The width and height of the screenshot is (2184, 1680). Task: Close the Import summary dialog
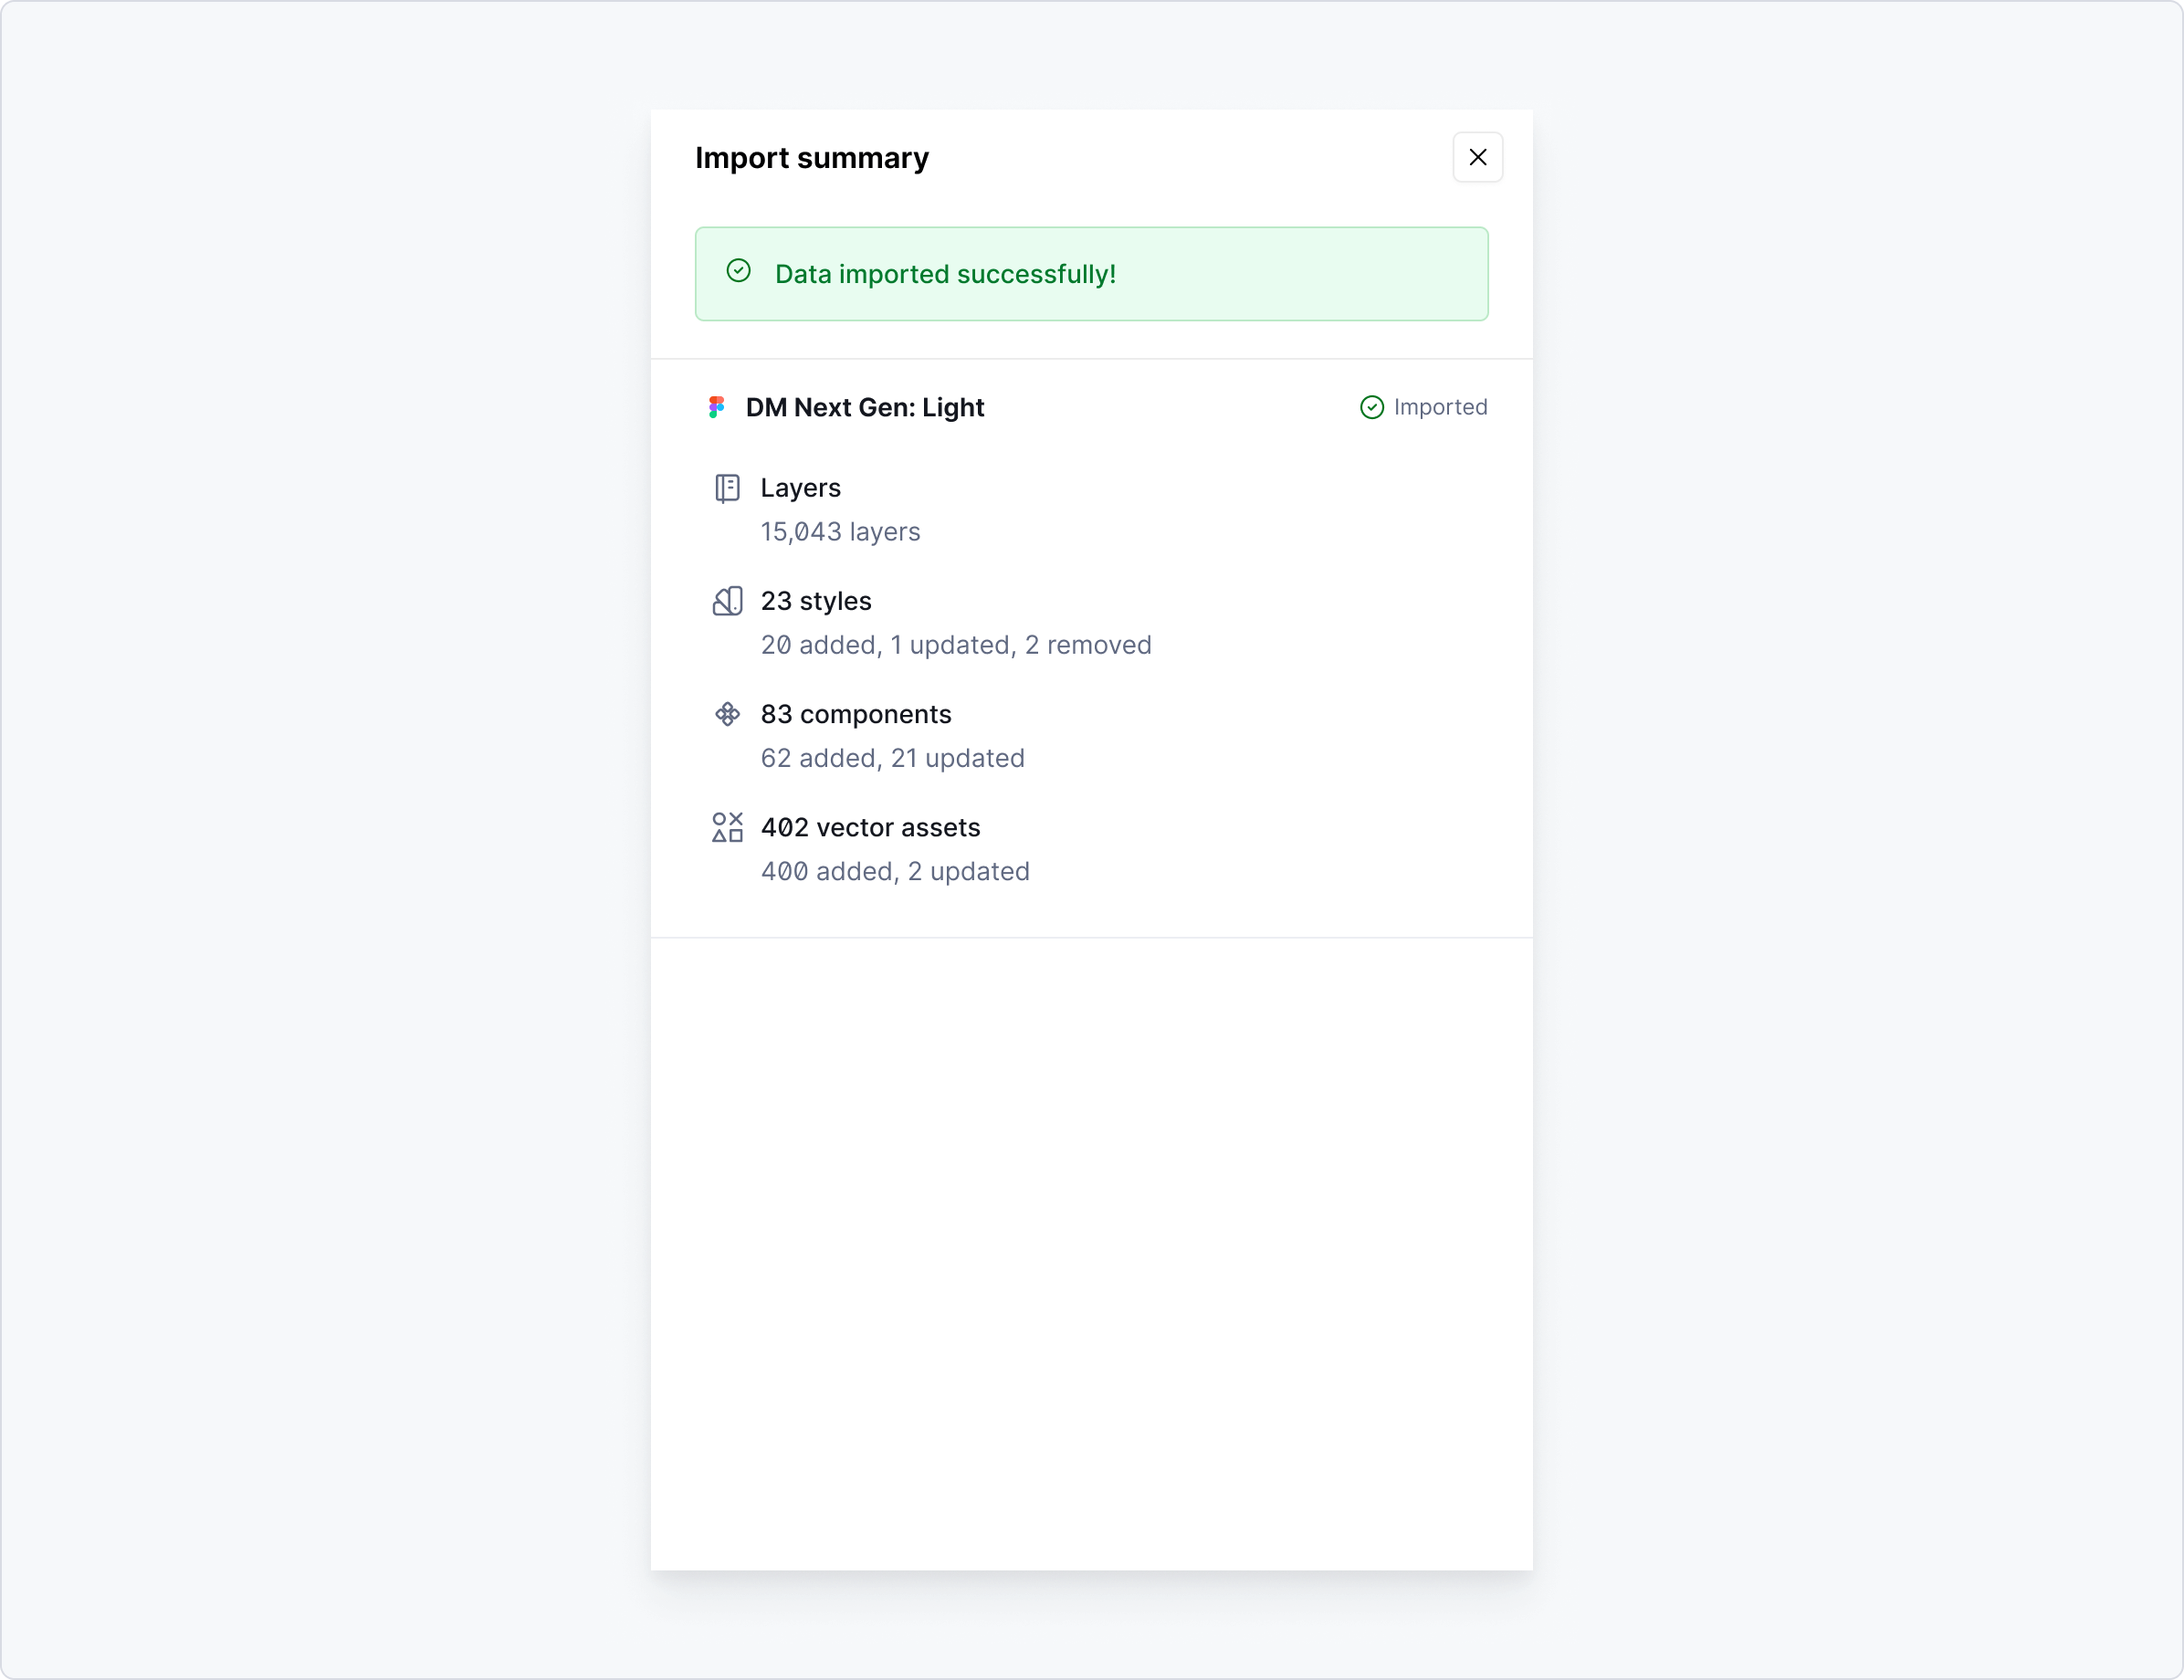tap(1477, 157)
